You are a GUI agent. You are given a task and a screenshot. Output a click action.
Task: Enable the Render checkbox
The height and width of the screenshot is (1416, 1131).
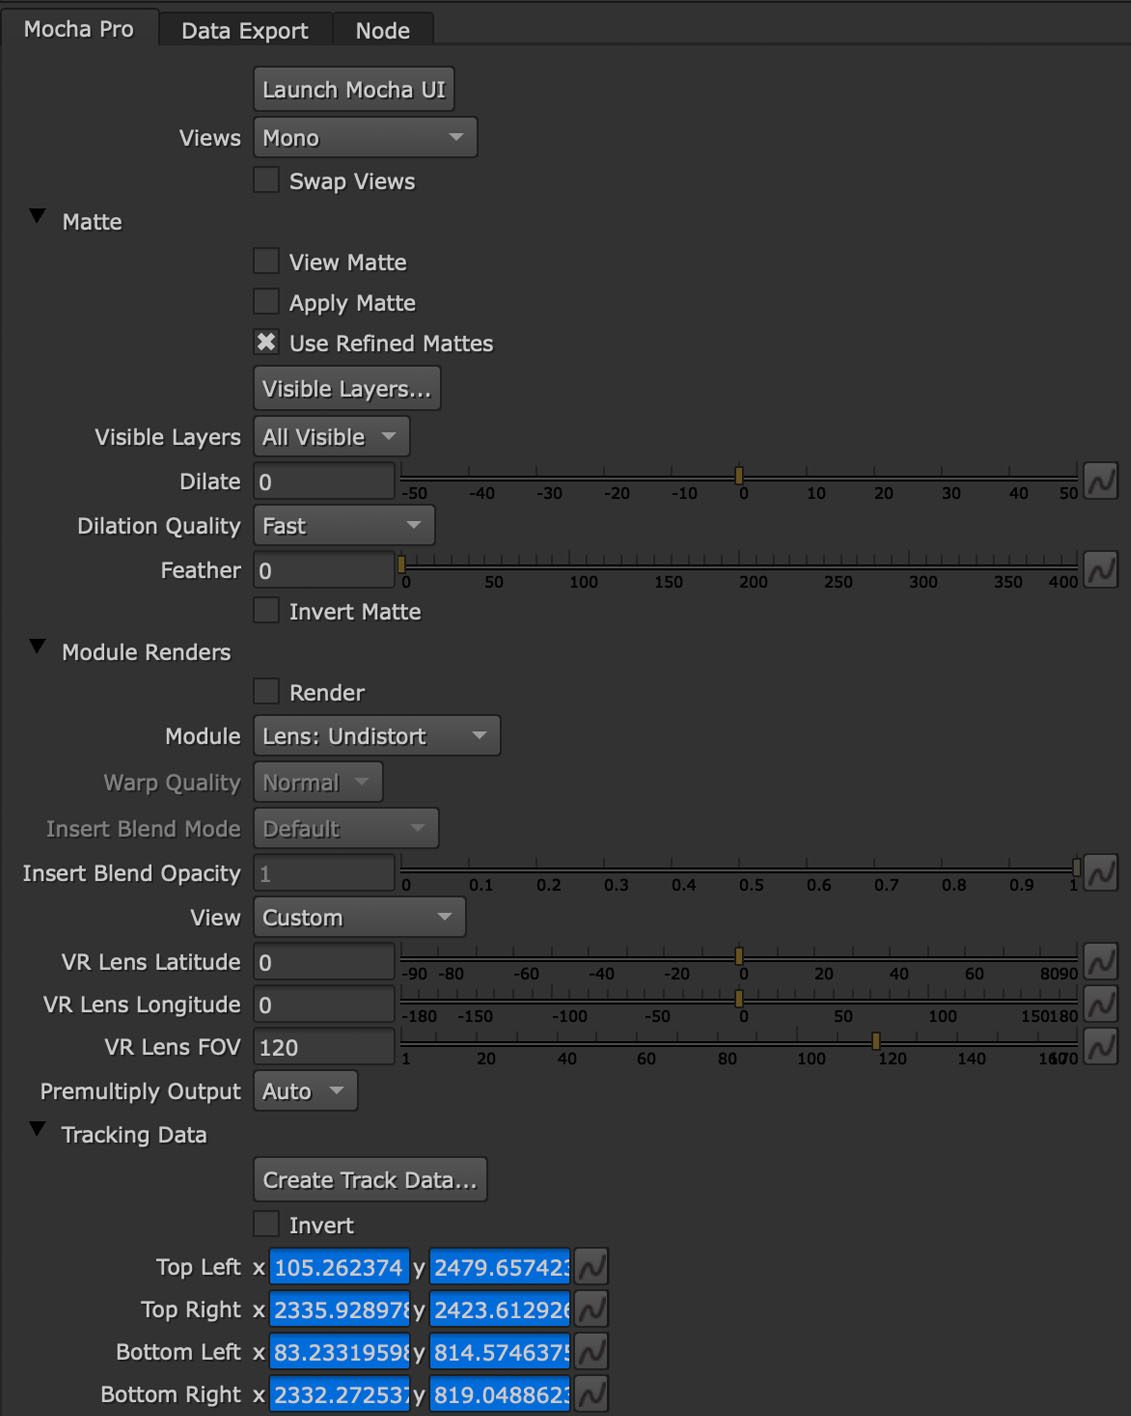click(x=266, y=691)
